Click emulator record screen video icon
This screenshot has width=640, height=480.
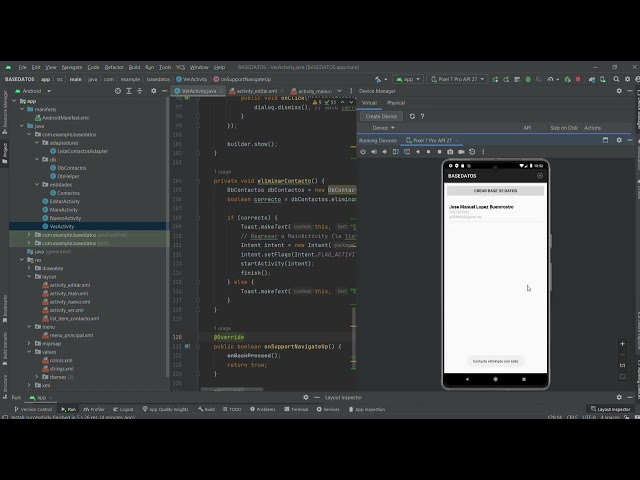(461, 151)
